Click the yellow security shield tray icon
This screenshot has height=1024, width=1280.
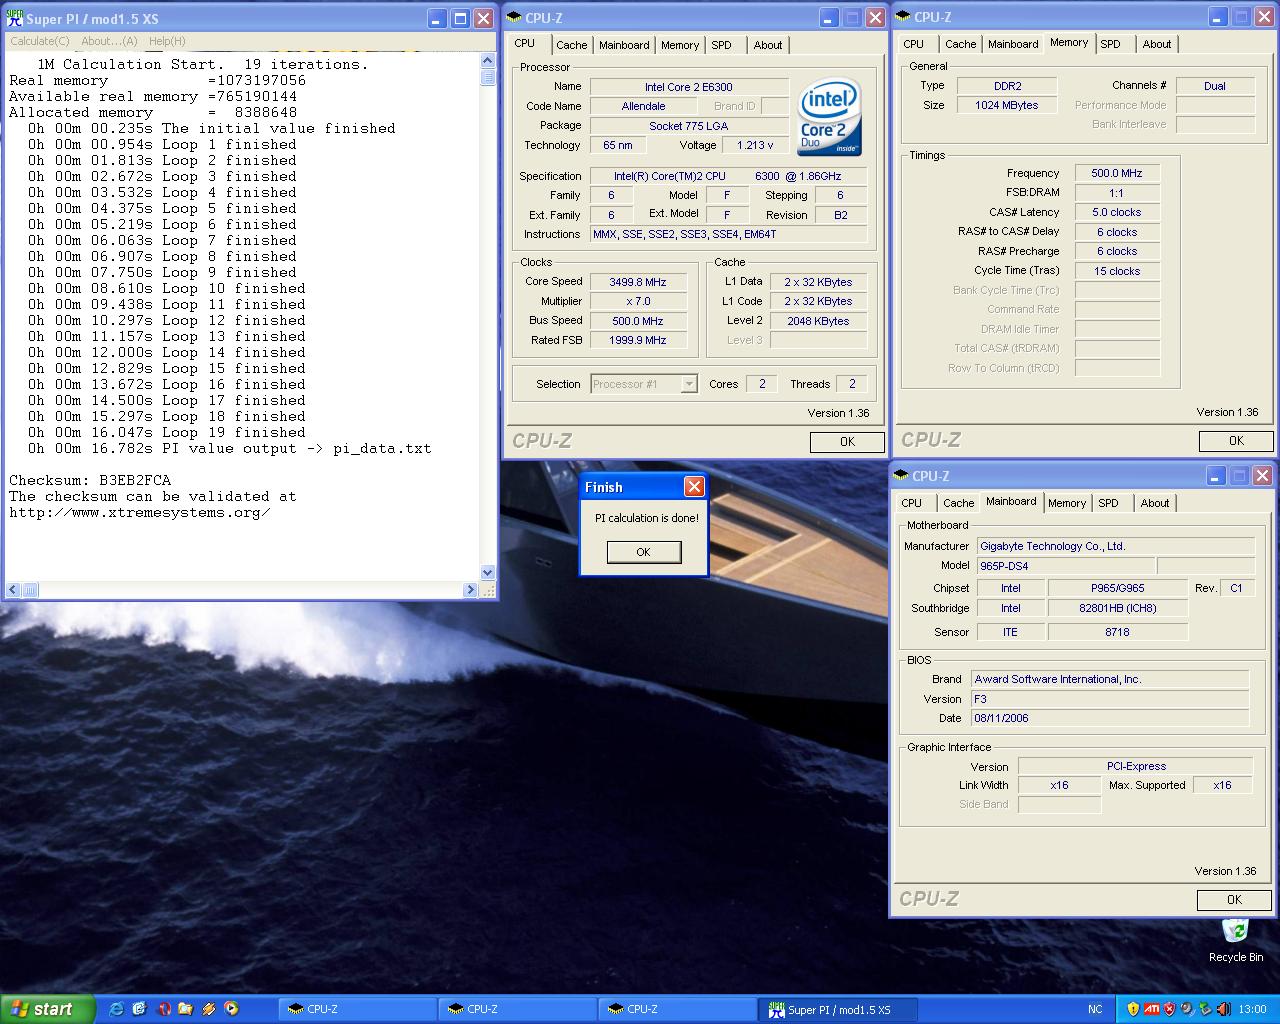(x=1132, y=1009)
